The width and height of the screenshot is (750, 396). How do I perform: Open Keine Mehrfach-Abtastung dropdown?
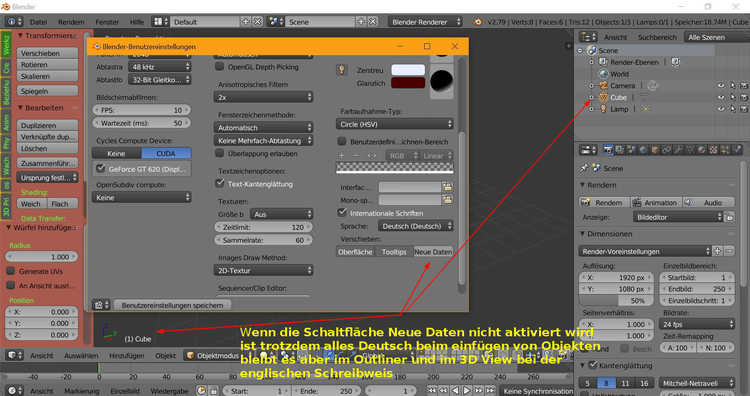point(263,141)
